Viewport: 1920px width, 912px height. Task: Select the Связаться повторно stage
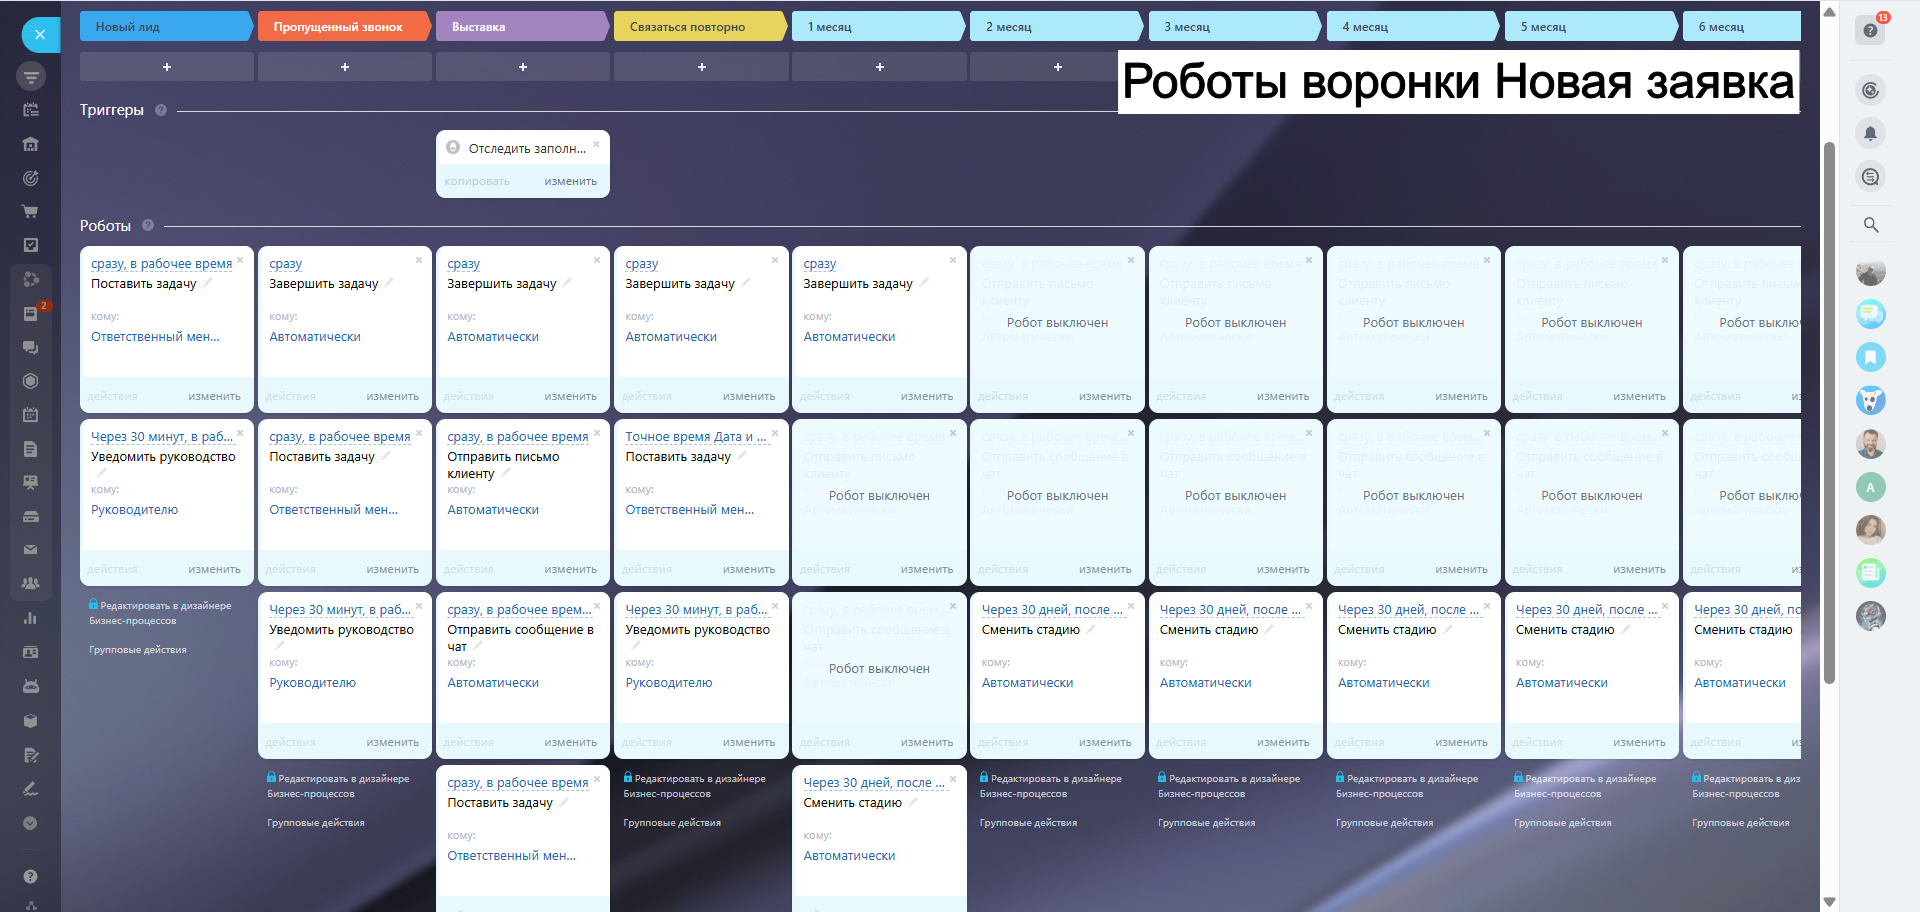pyautogui.click(x=695, y=27)
